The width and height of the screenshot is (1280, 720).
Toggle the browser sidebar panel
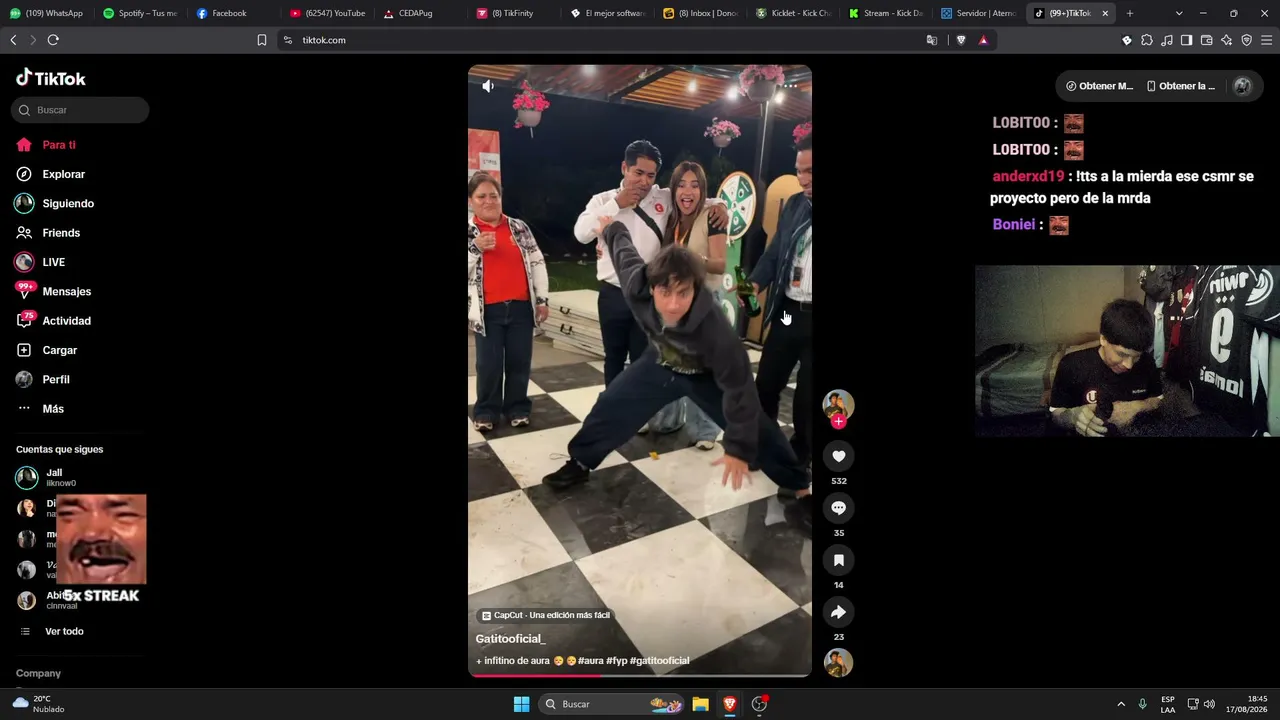[x=1186, y=40]
